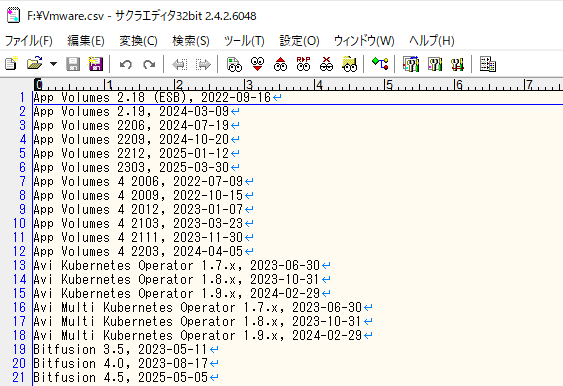
Task: Click line "App Volumes 2.19, 2024-03-09"
Action: (x=131, y=111)
